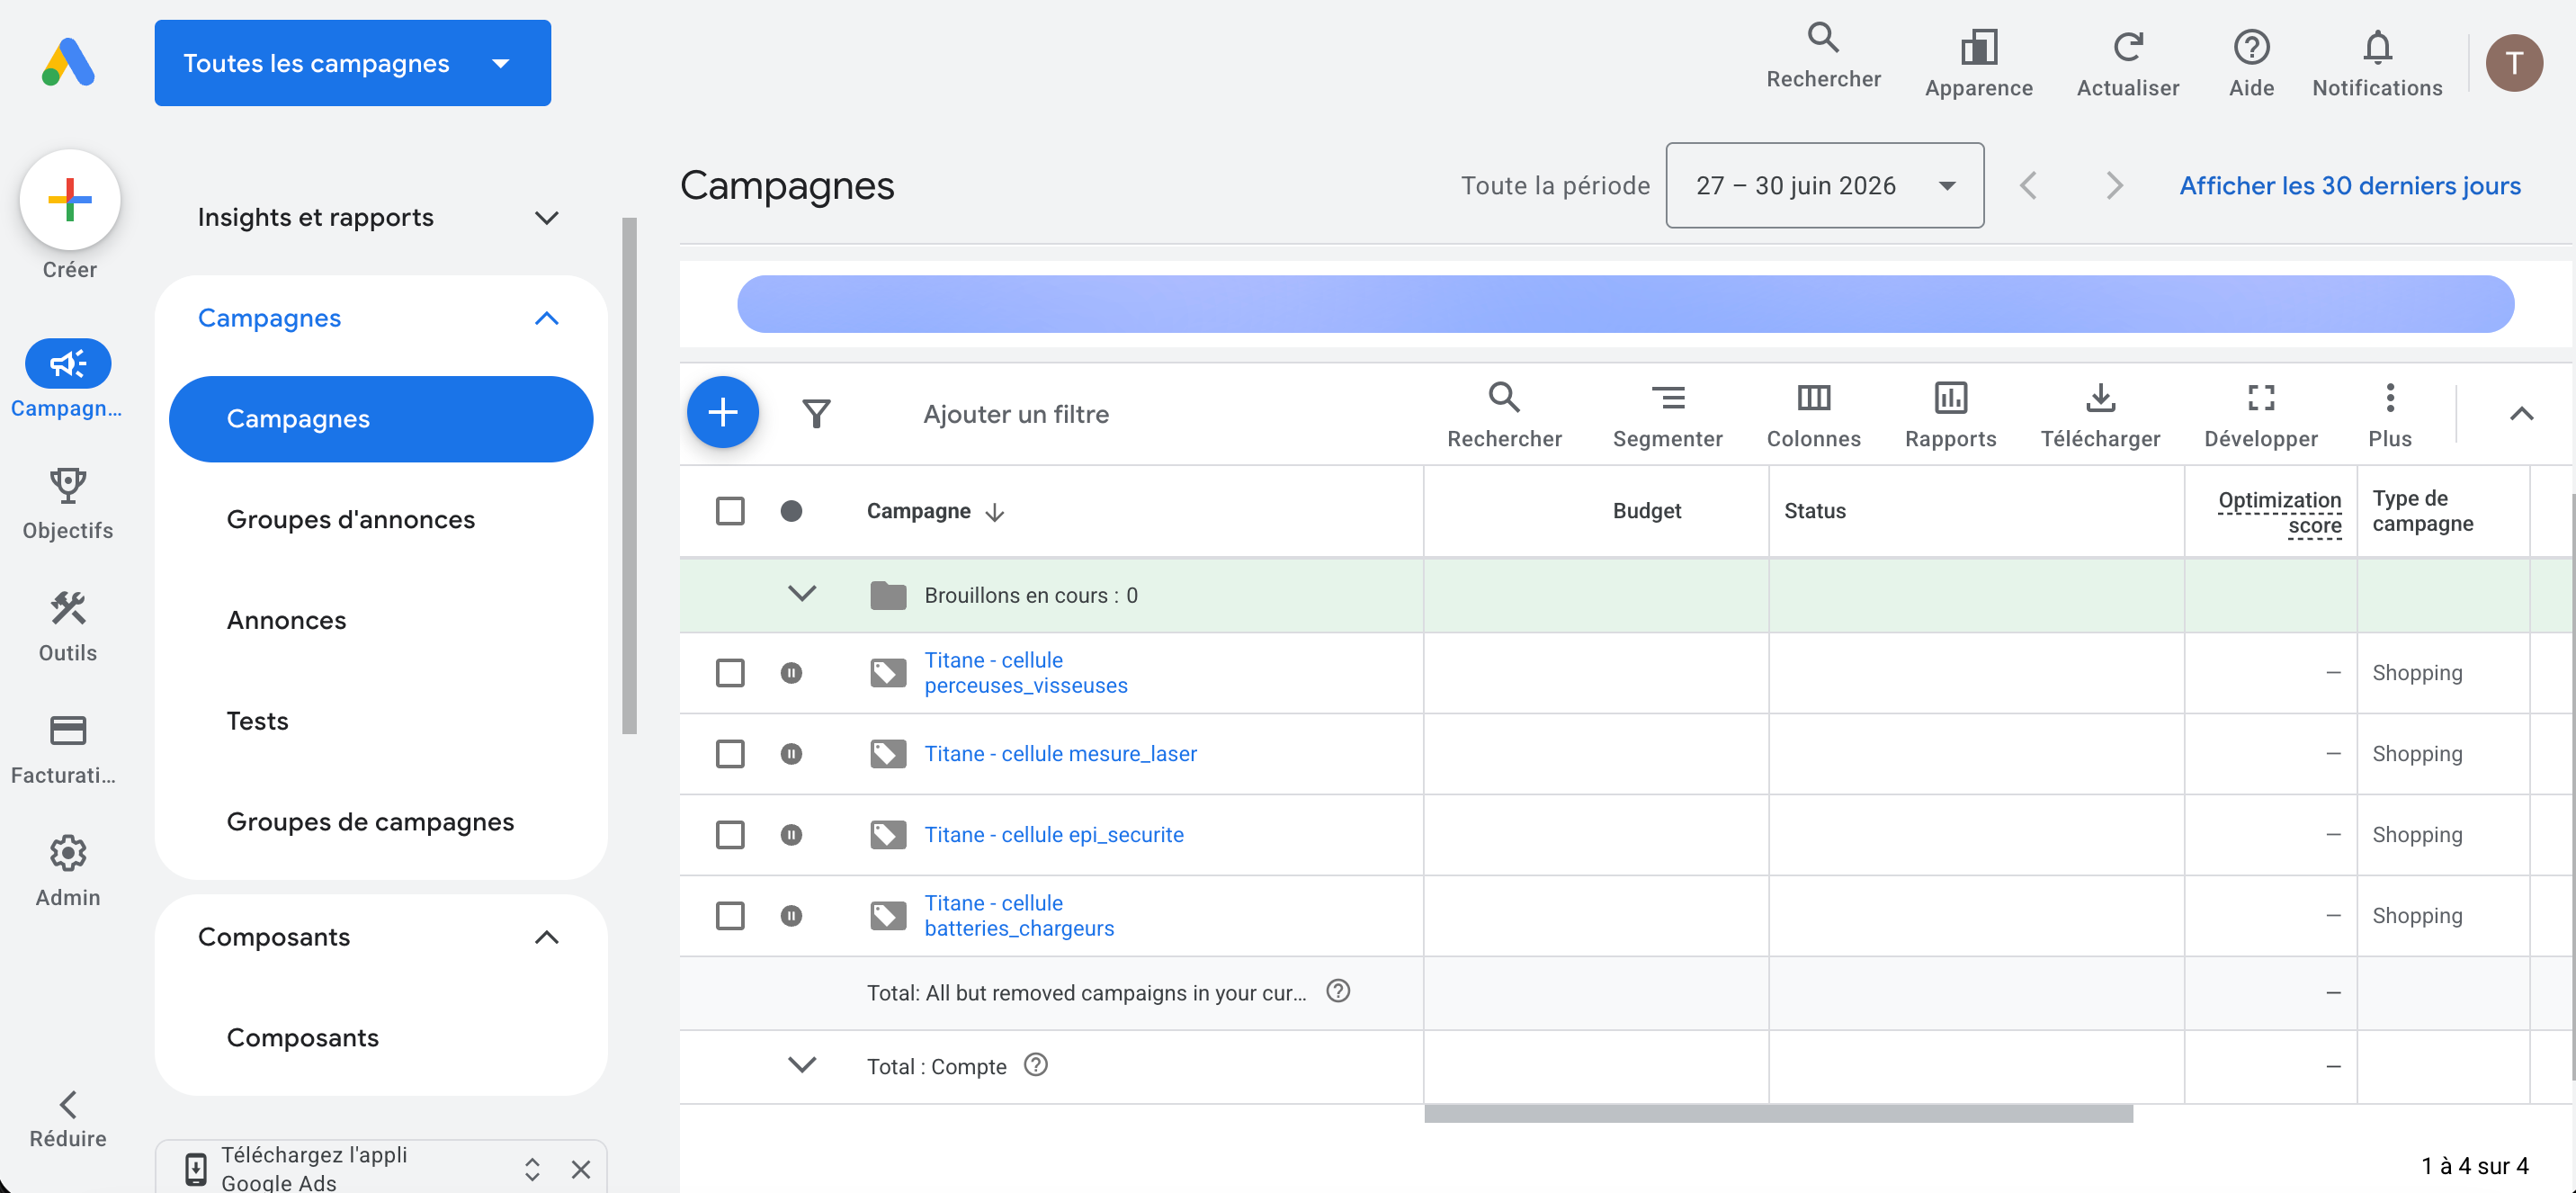2576x1193 pixels.
Task: Collapse sidebar with Réduire arrow
Action: [68, 1104]
